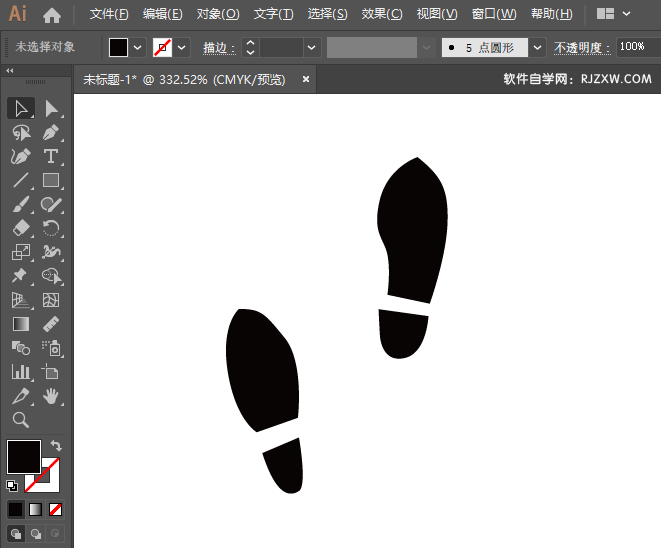Click the Home icon in top bar

(52, 15)
